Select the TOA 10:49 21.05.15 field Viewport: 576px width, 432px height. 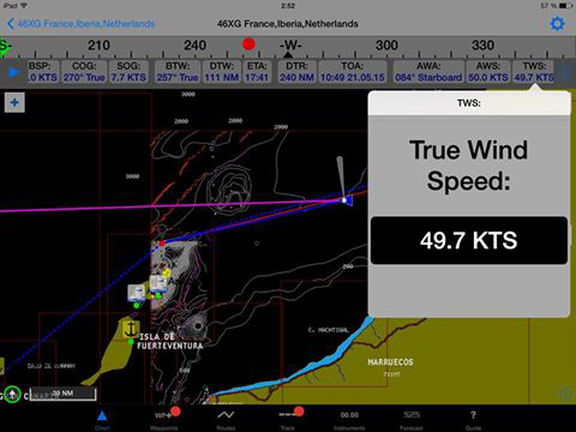click(x=353, y=72)
